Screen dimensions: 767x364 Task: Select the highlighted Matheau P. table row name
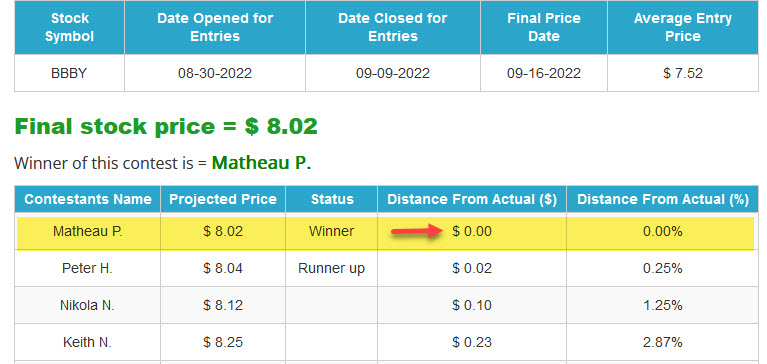(88, 231)
